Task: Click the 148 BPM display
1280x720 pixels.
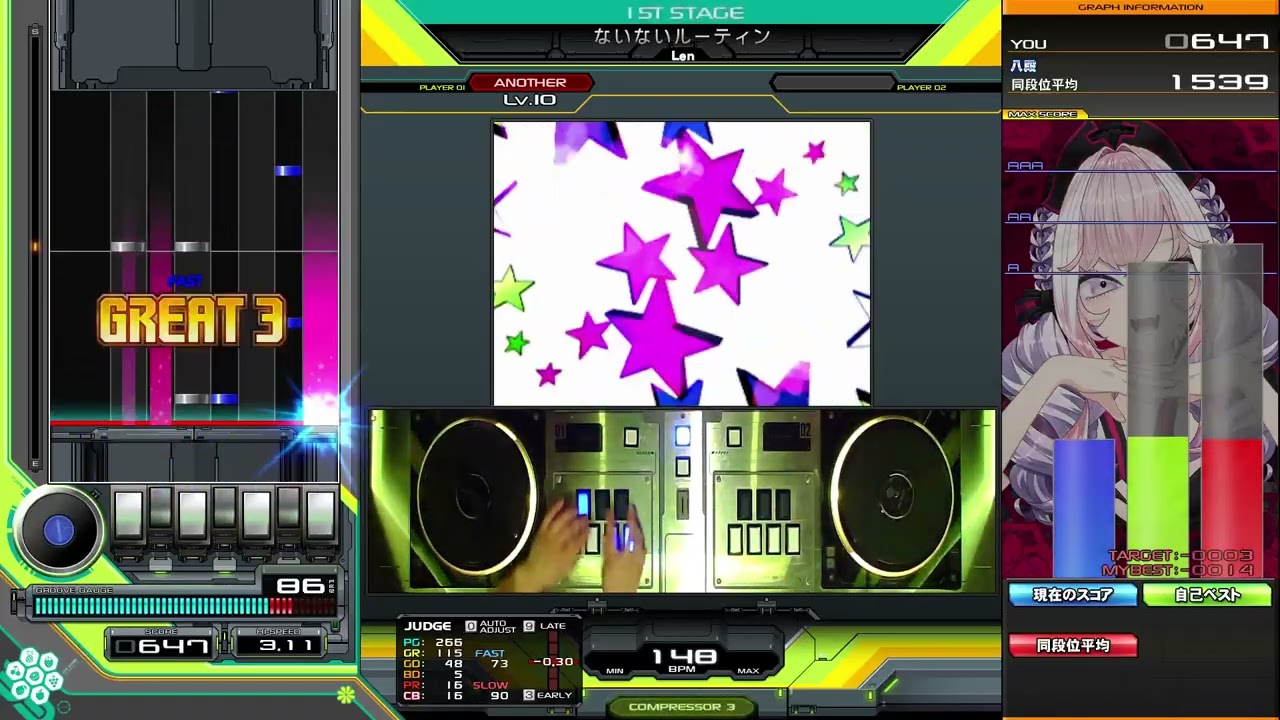Action: click(x=681, y=657)
